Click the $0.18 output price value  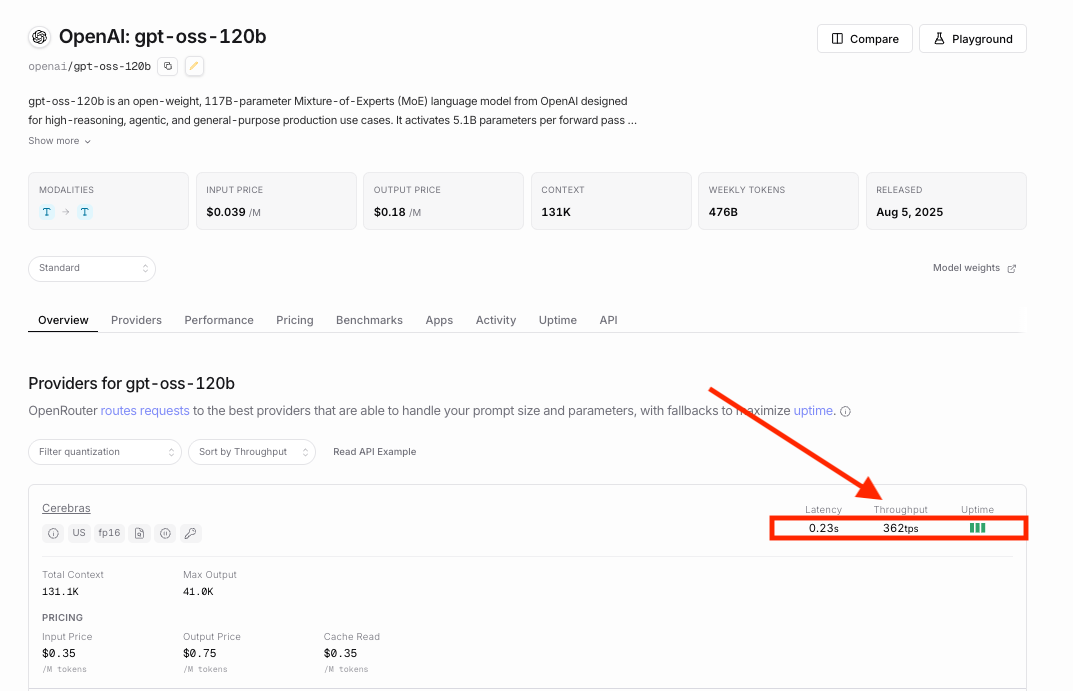(389, 212)
